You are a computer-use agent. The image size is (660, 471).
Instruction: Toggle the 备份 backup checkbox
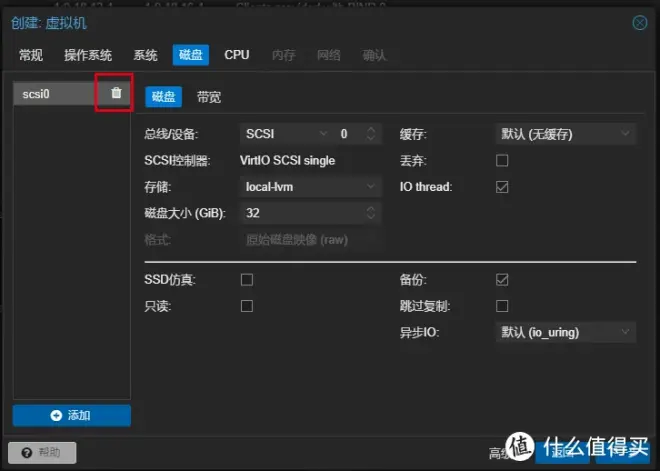point(502,279)
